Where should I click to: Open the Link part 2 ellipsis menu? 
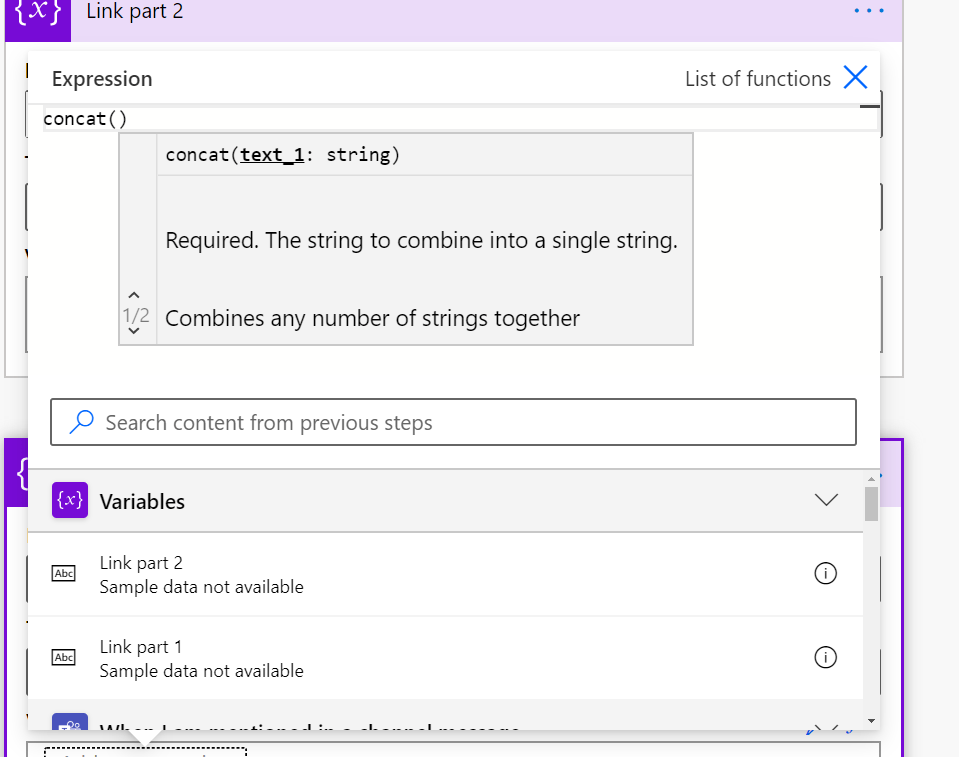pos(869,12)
